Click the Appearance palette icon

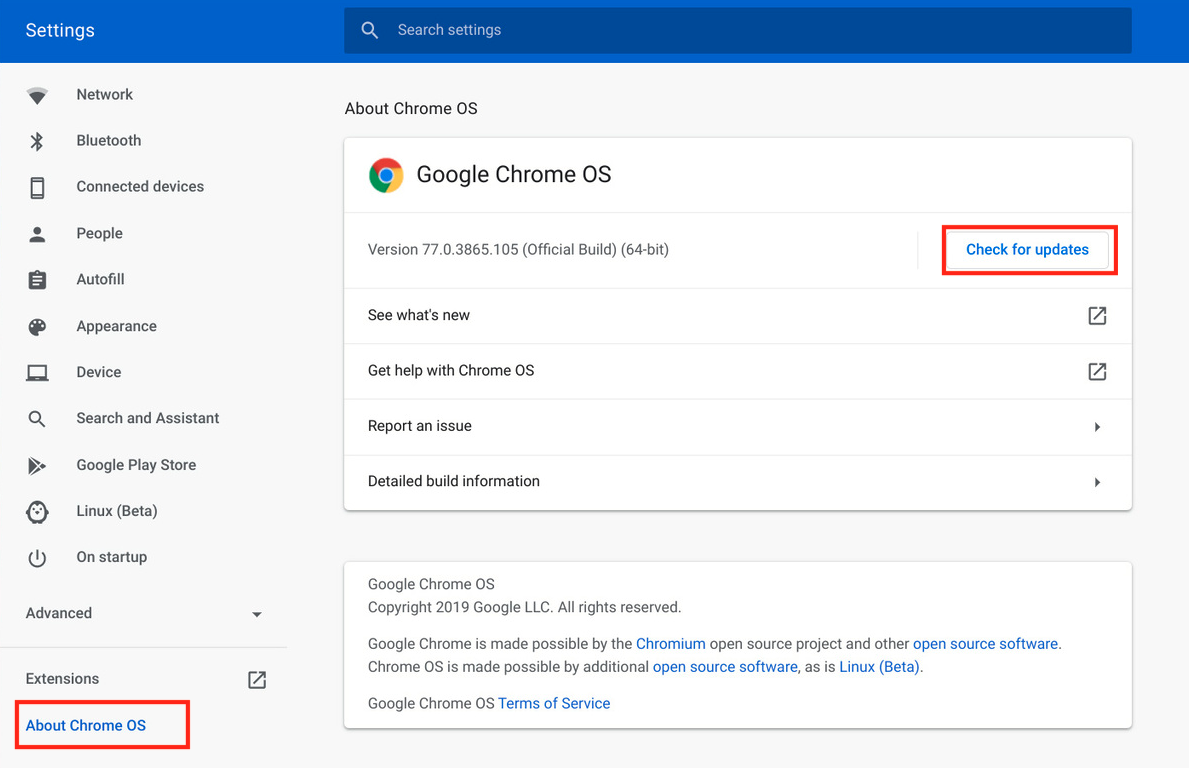click(37, 327)
